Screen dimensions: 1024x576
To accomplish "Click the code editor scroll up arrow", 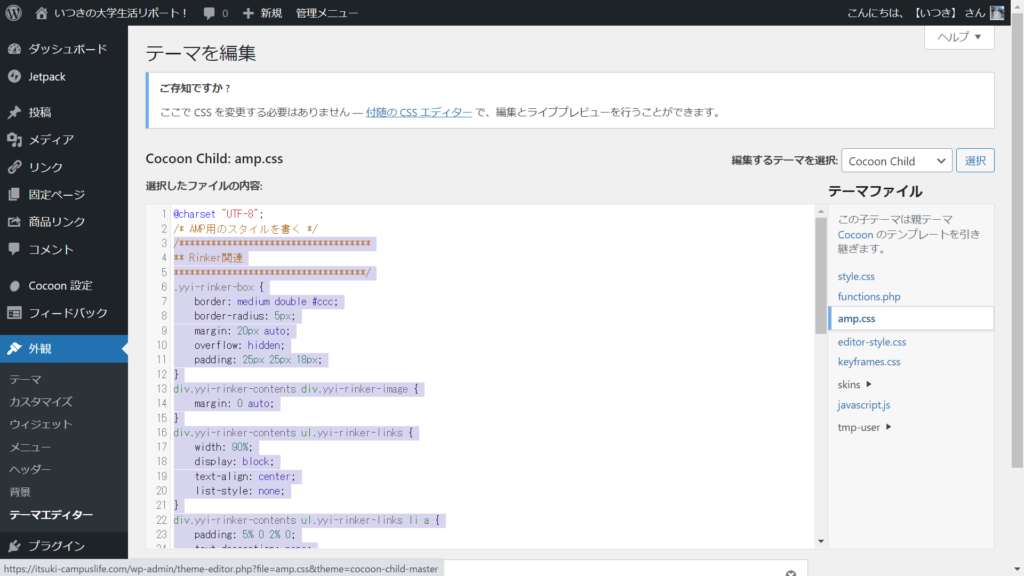I will coord(821,211).
